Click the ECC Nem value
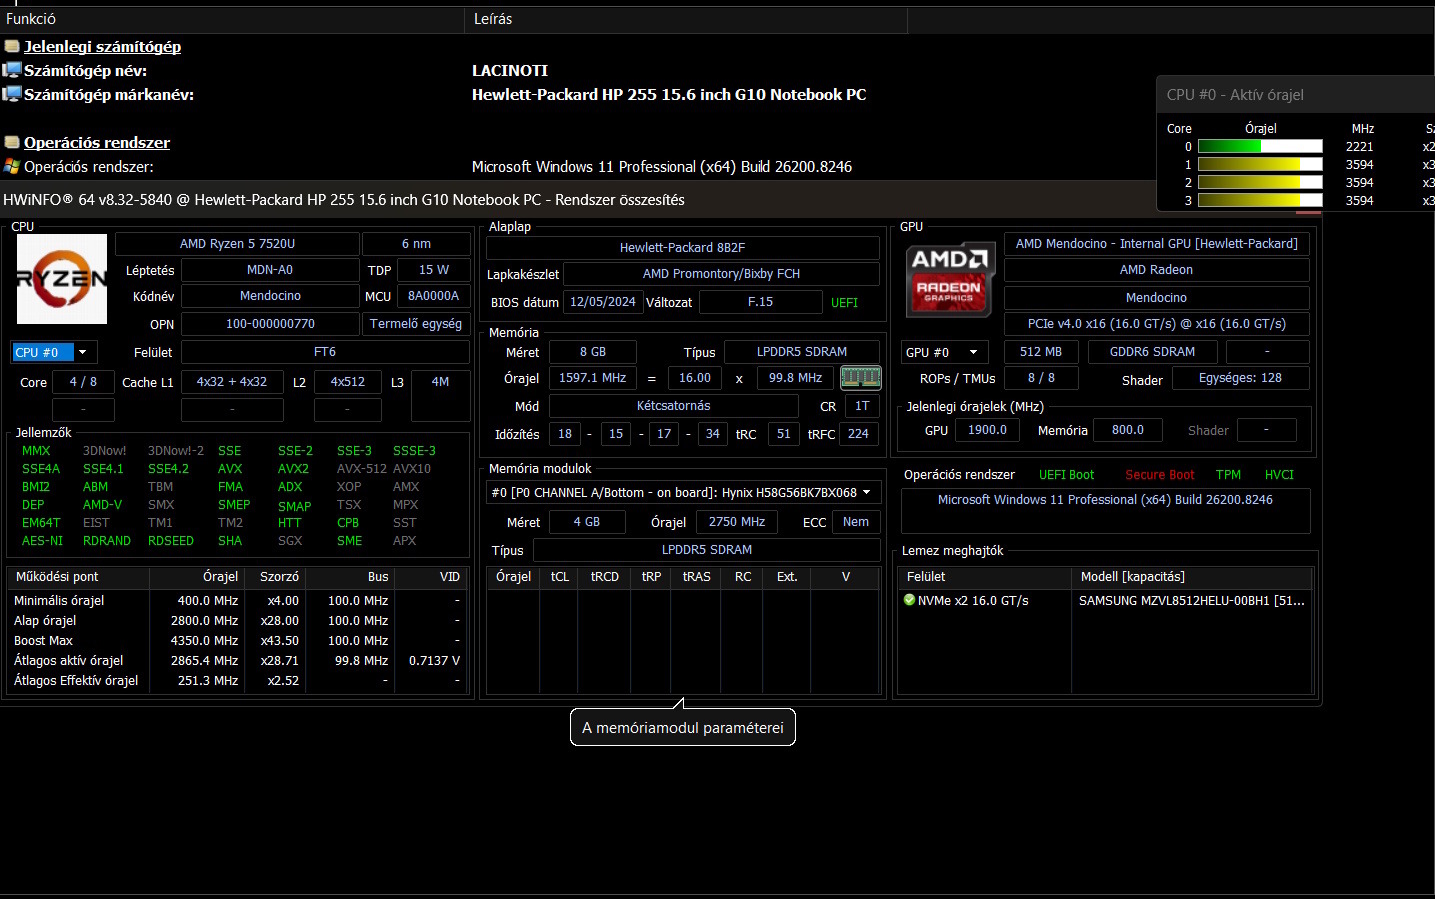Screen dimensions: 1435x899 tap(856, 522)
